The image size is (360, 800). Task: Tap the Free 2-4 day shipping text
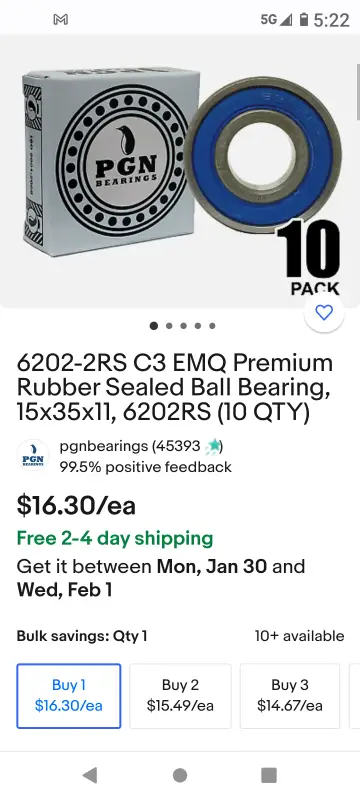point(115,538)
